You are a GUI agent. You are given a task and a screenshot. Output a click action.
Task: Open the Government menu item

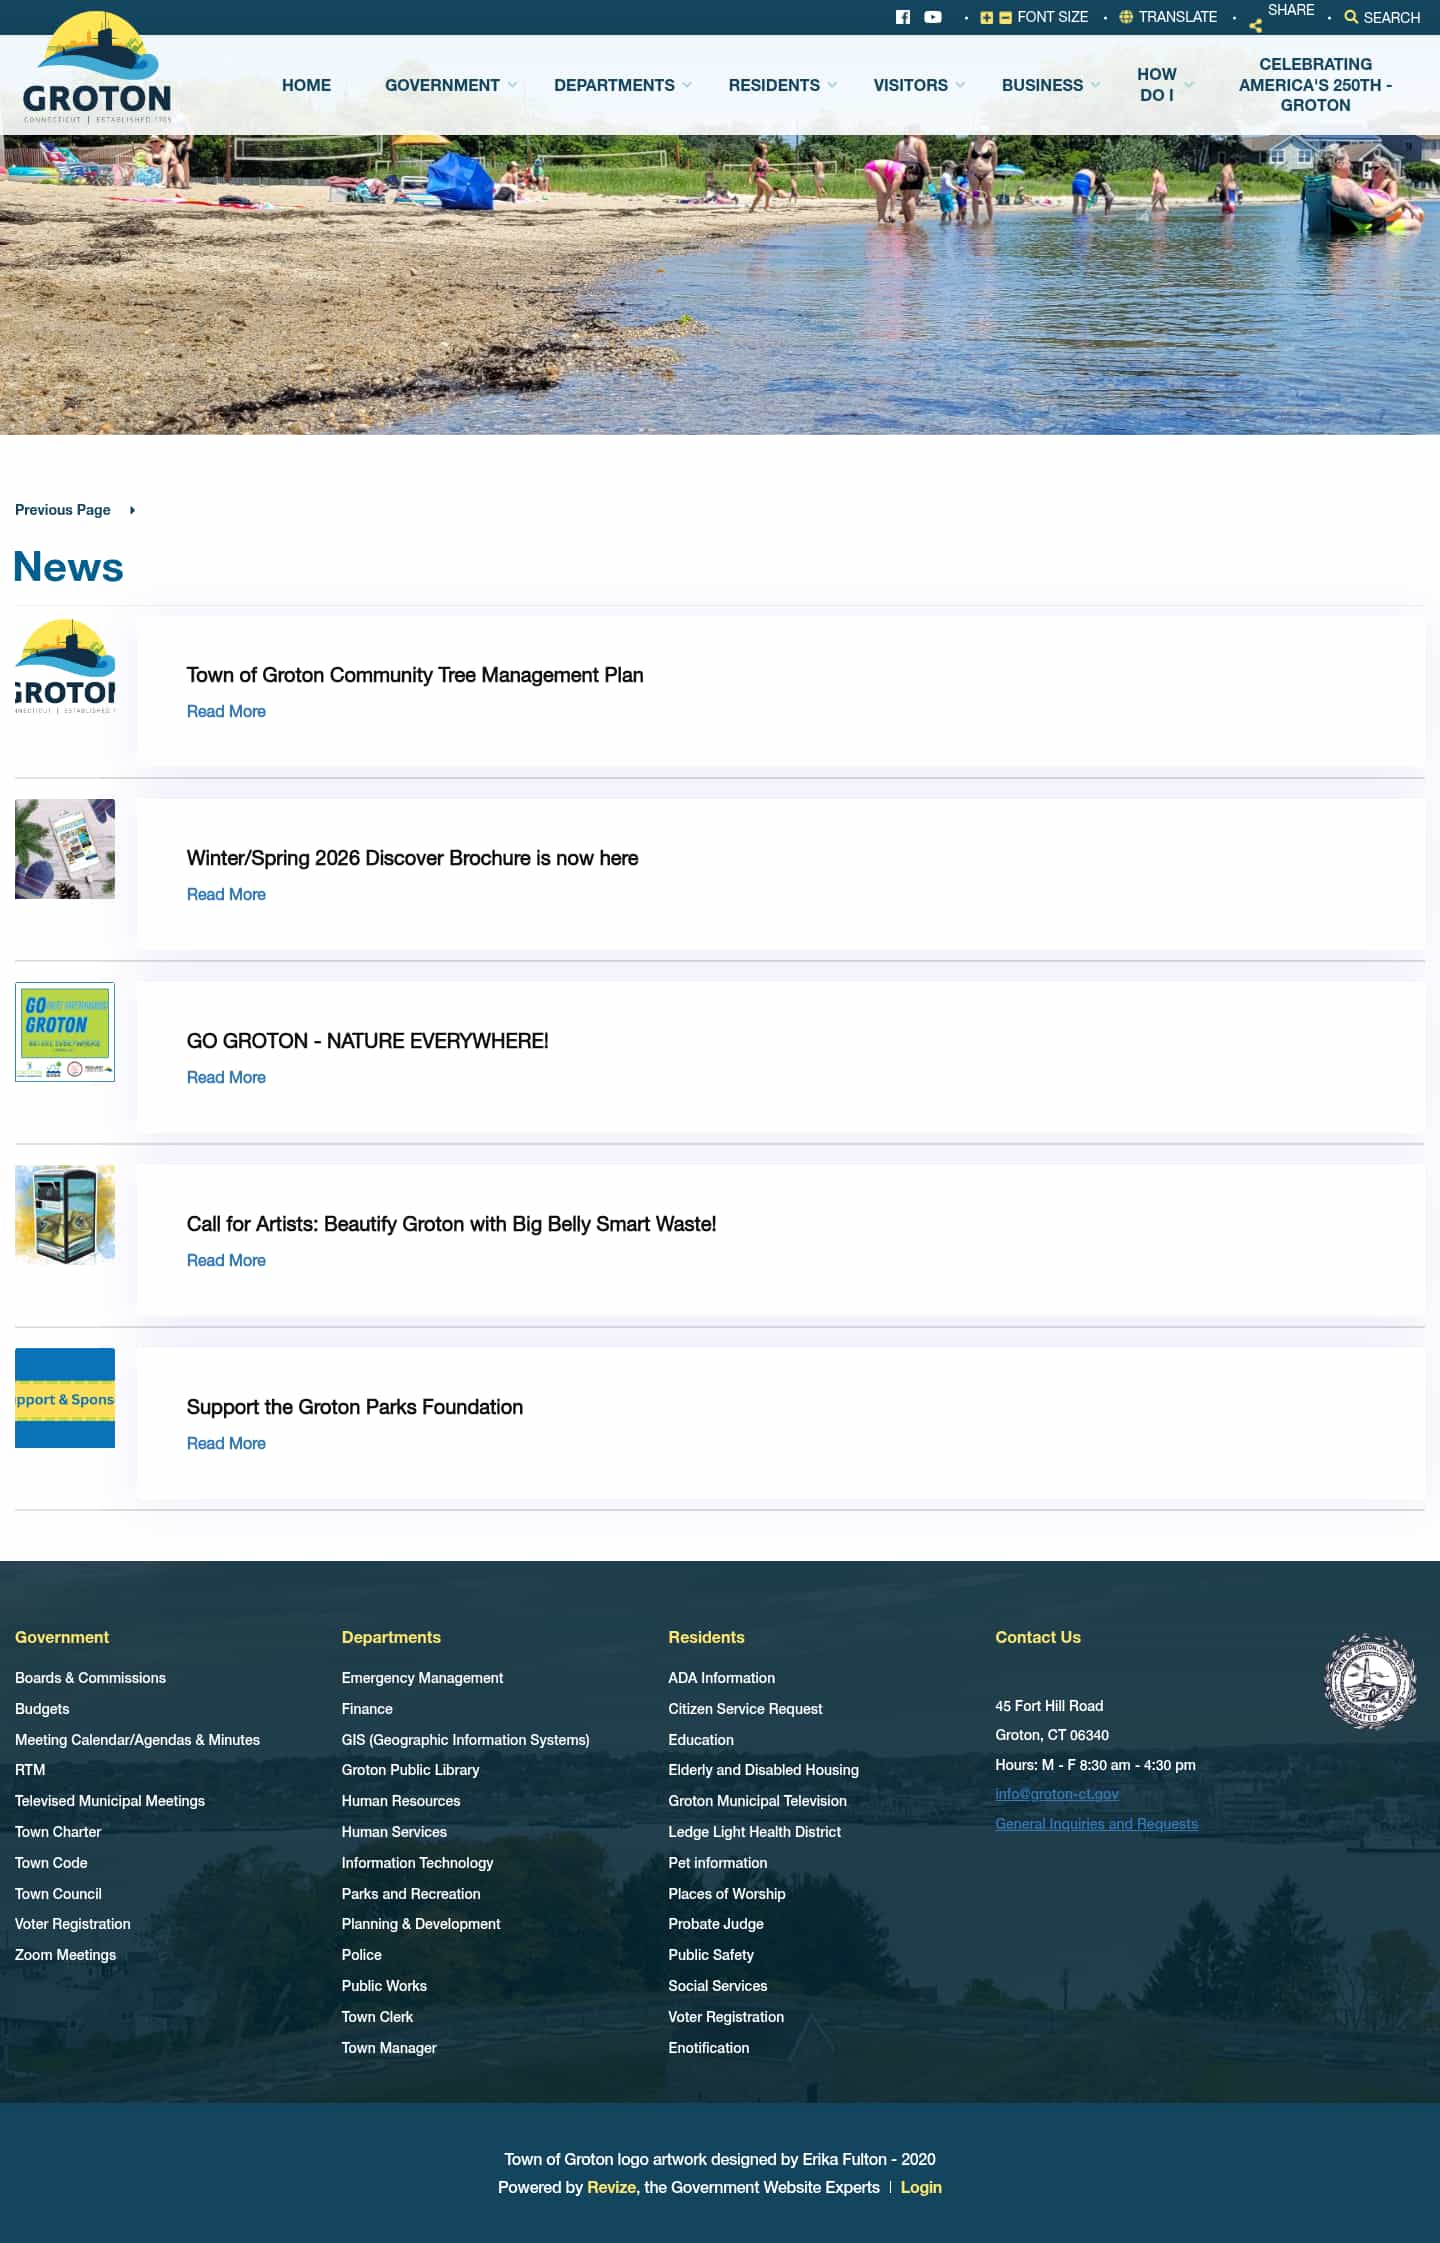coord(442,85)
